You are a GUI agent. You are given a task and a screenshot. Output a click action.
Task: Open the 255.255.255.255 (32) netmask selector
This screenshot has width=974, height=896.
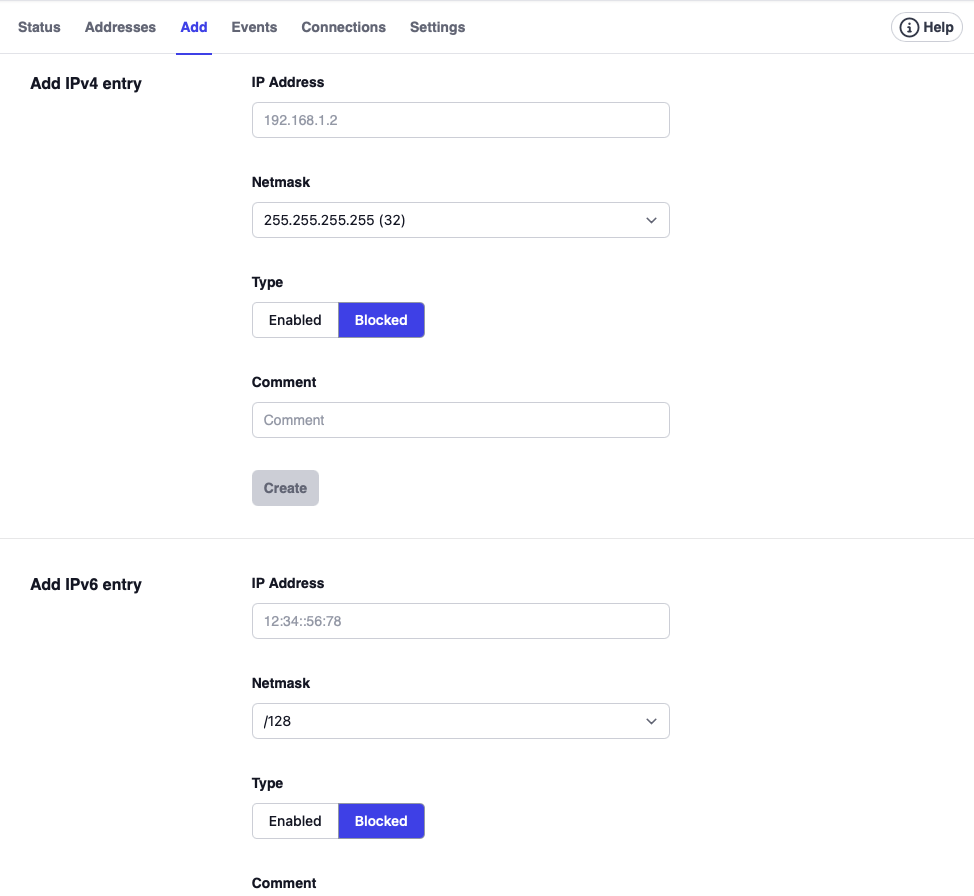460,220
